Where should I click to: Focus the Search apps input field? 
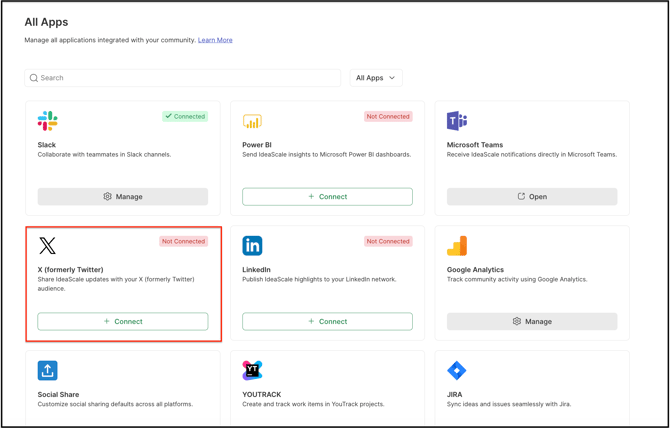point(185,78)
